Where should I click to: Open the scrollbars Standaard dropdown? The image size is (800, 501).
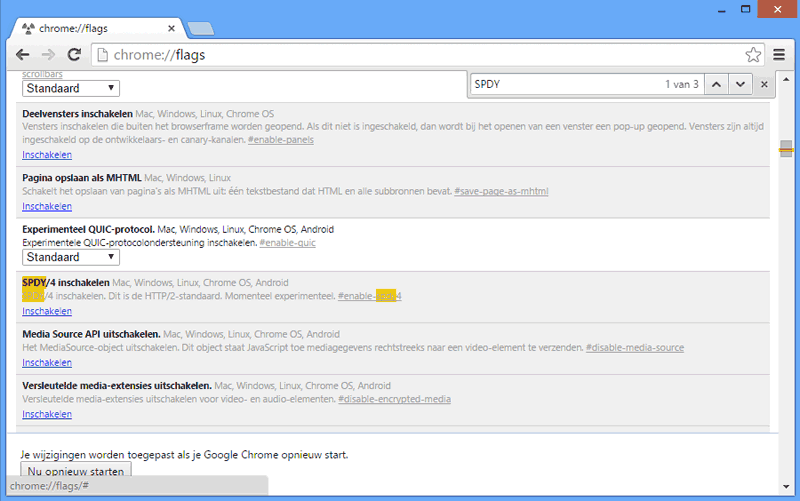71,88
